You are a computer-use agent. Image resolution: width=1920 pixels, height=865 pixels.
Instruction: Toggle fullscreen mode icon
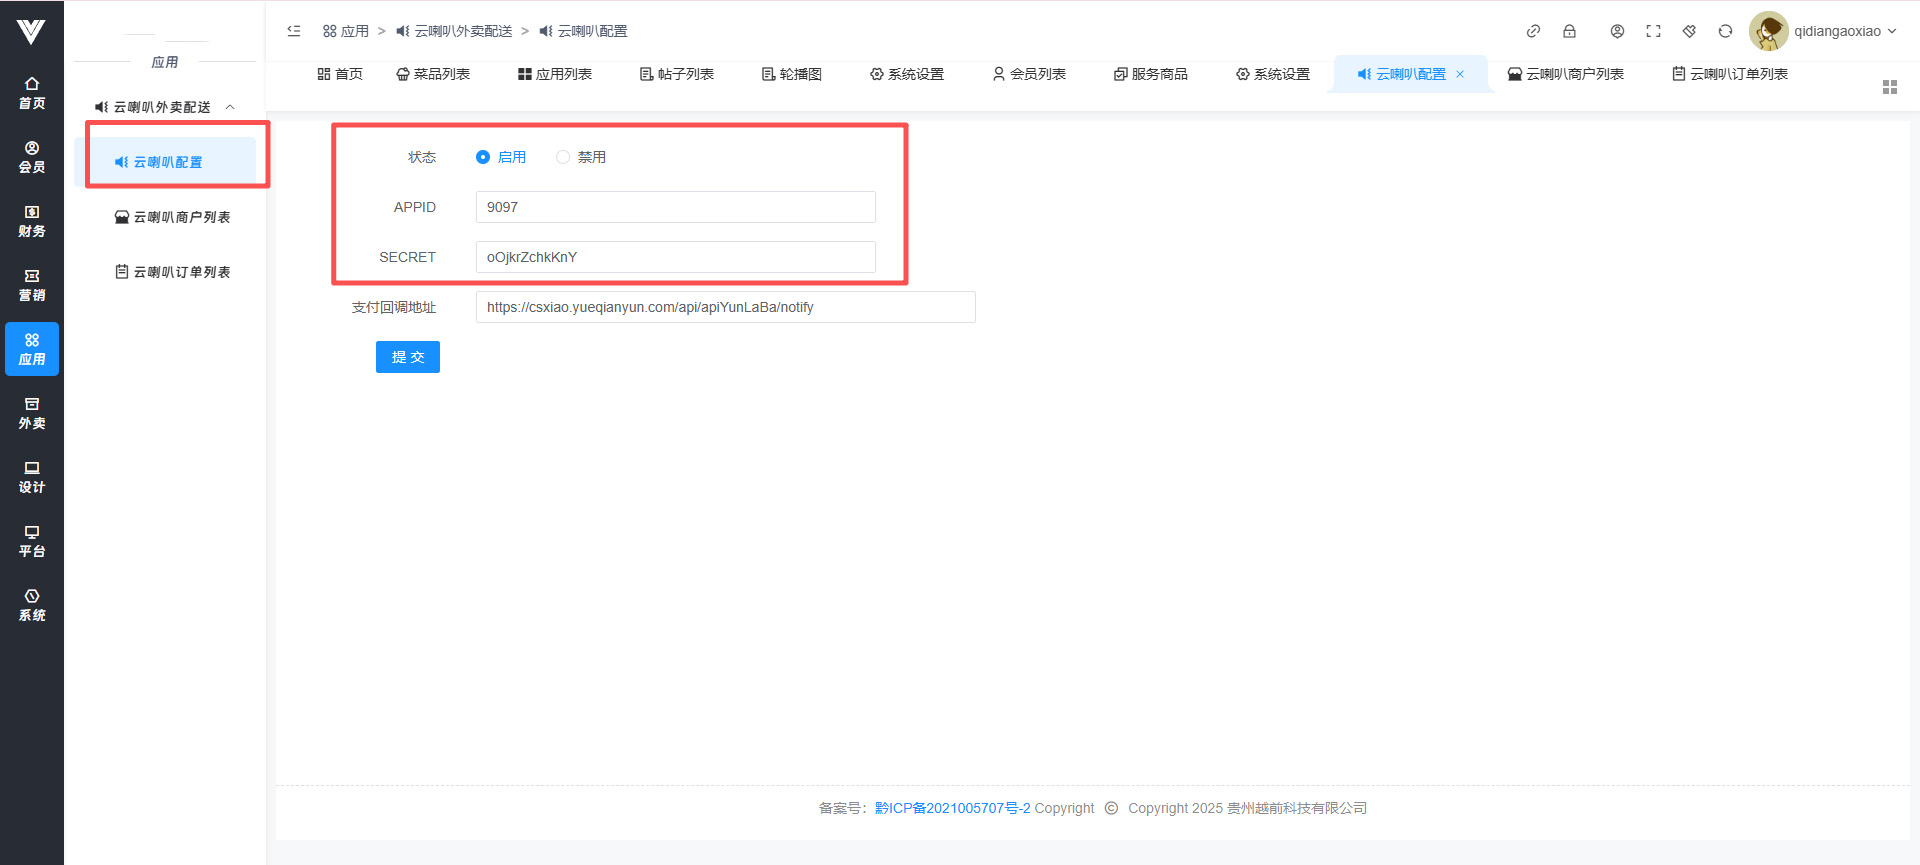(1653, 31)
